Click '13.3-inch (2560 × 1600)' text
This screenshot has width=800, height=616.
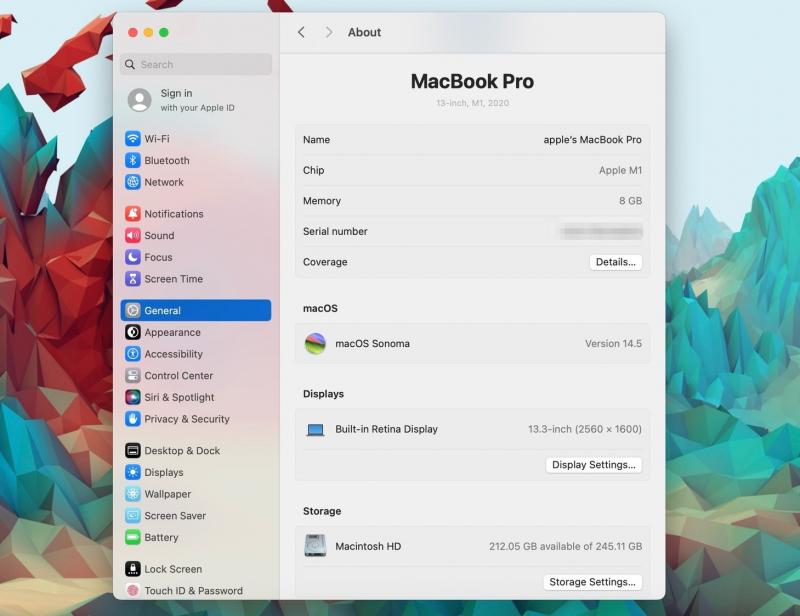pyautogui.click(x=585, y=429)
